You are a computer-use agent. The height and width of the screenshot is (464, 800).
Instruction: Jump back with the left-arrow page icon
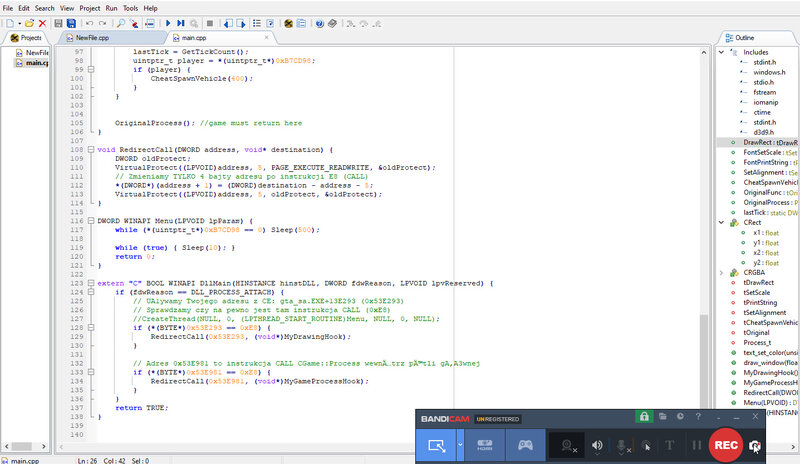click(228, 23)
